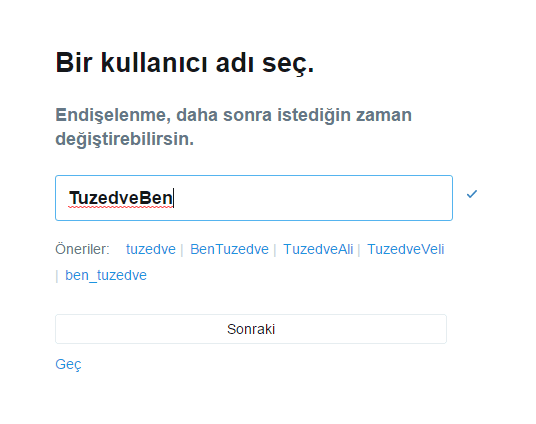Click the separator before ben_tuzedve
Screen dimensions: 536x424
click(57, 276)
